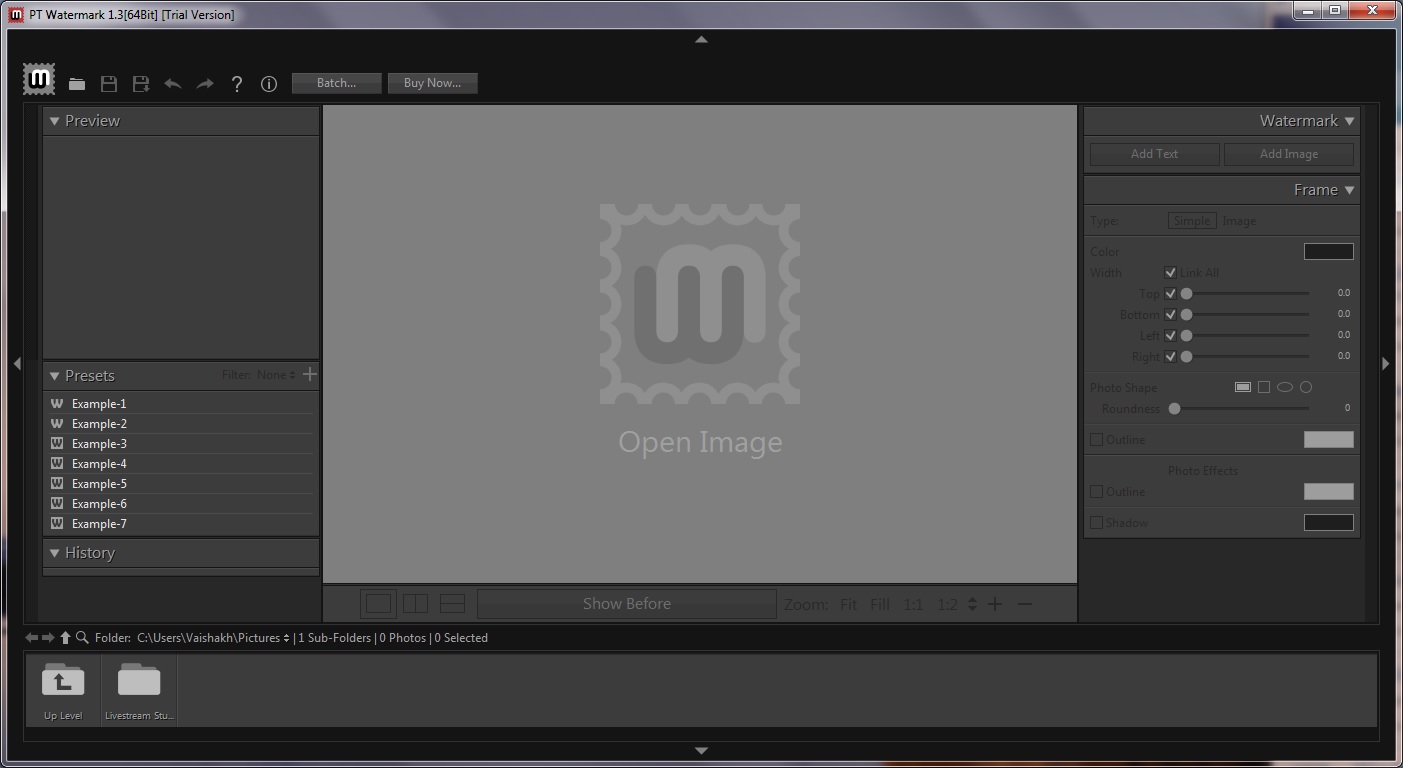The width and height of the screenshot is (1403, 768).
Task: Click the Up Level folder thumbnail
Action: tap(63, 690)
